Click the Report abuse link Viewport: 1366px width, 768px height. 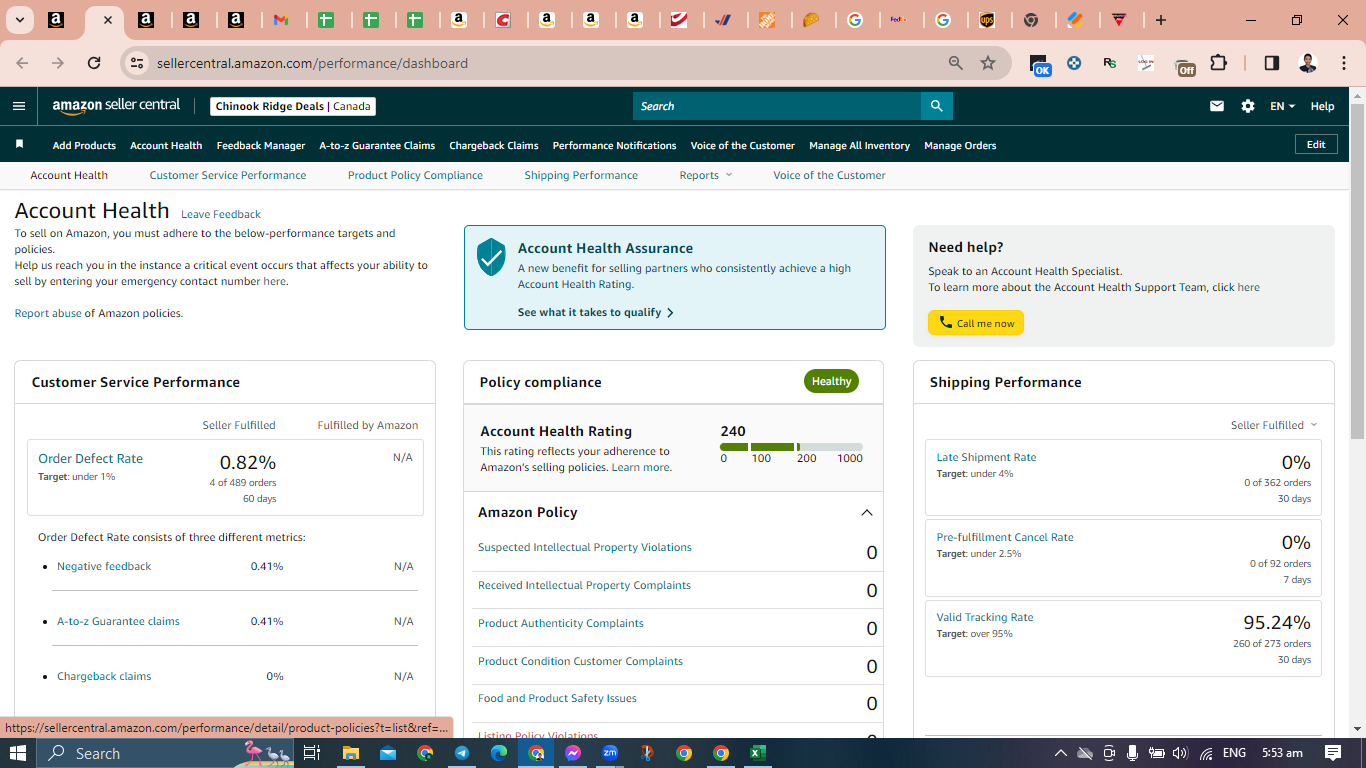[x=48, y=313]
